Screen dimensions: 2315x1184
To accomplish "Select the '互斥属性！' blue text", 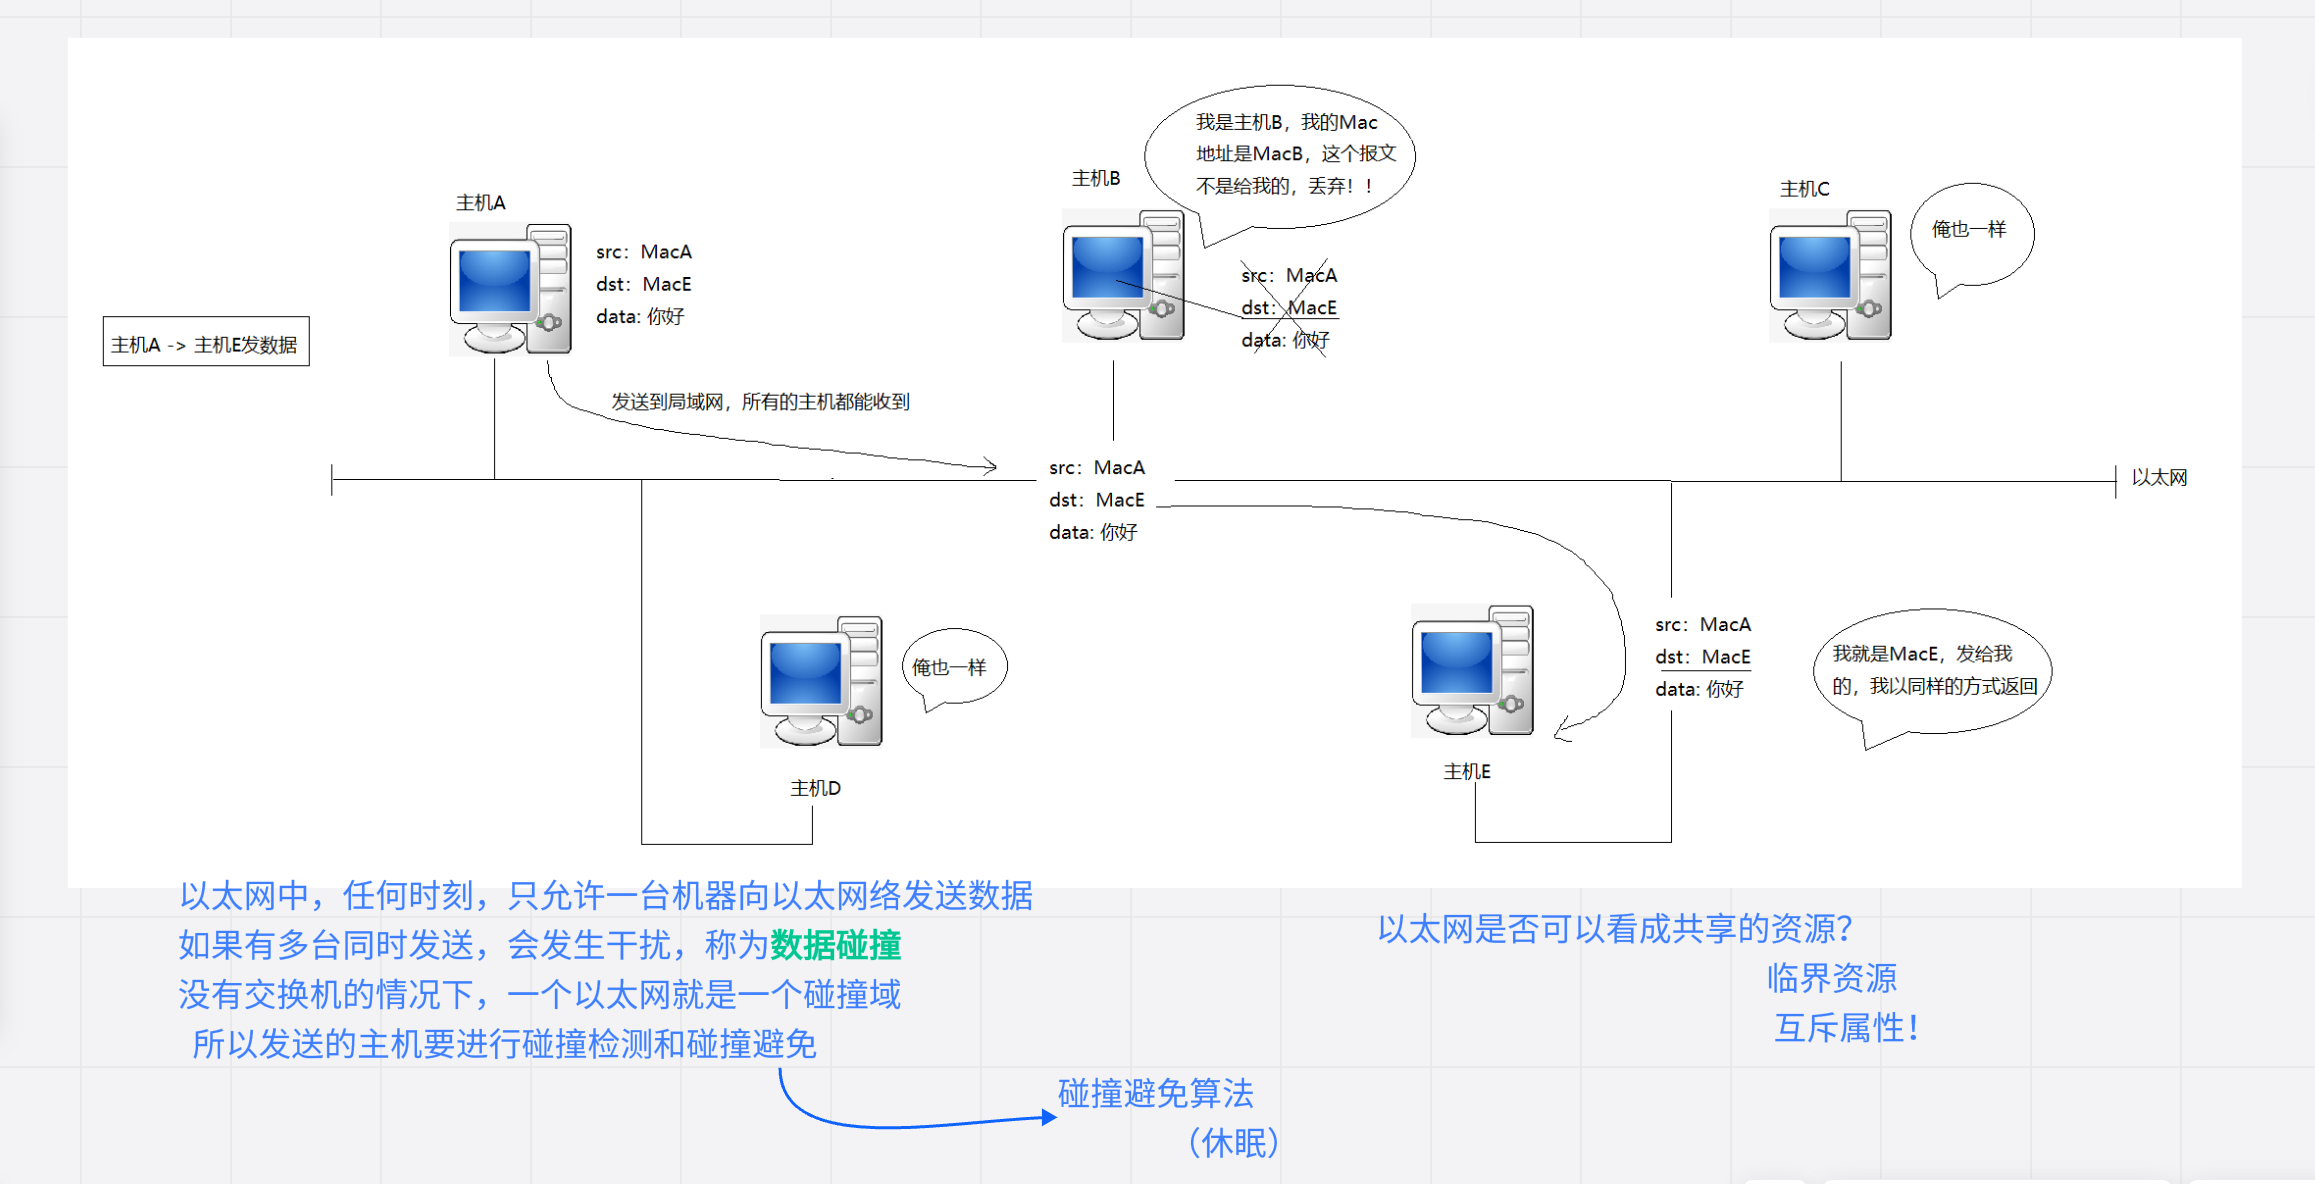I will [1845, 1028].
